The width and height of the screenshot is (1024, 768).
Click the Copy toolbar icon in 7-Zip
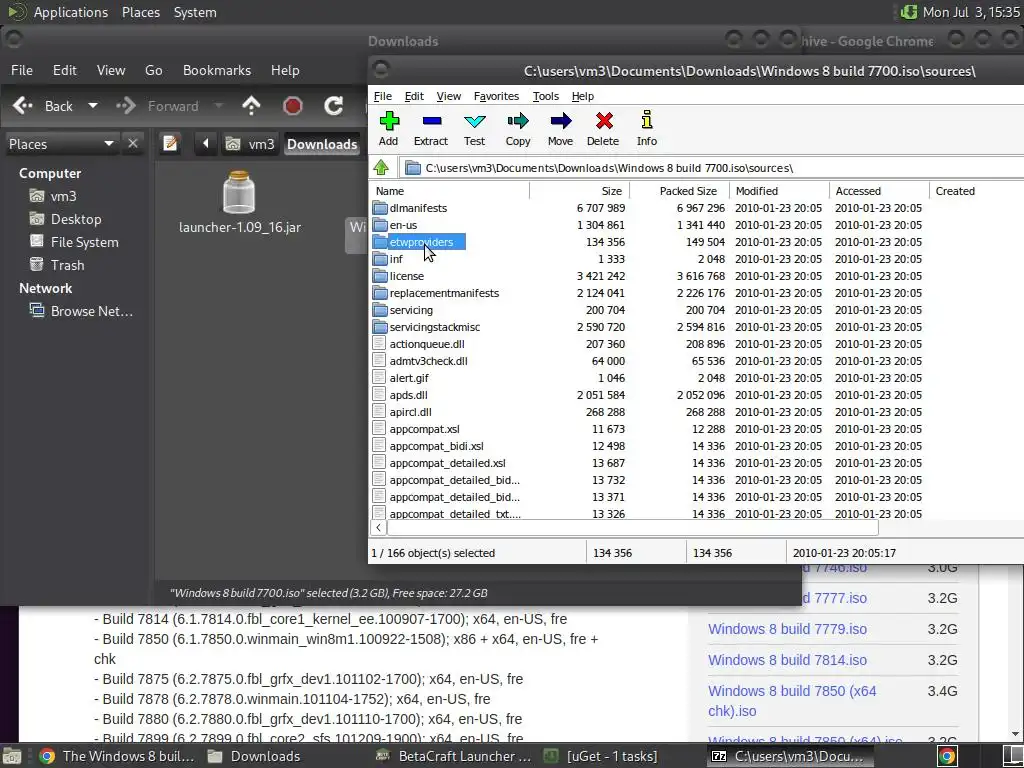(x=518, y=129)
